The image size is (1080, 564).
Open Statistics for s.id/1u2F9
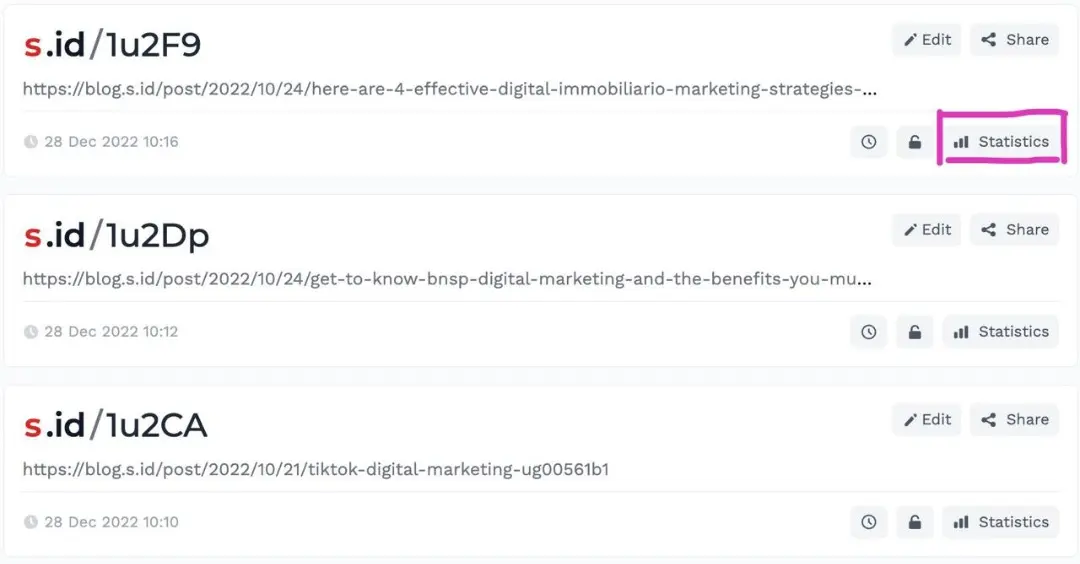tap(1001, 142)
